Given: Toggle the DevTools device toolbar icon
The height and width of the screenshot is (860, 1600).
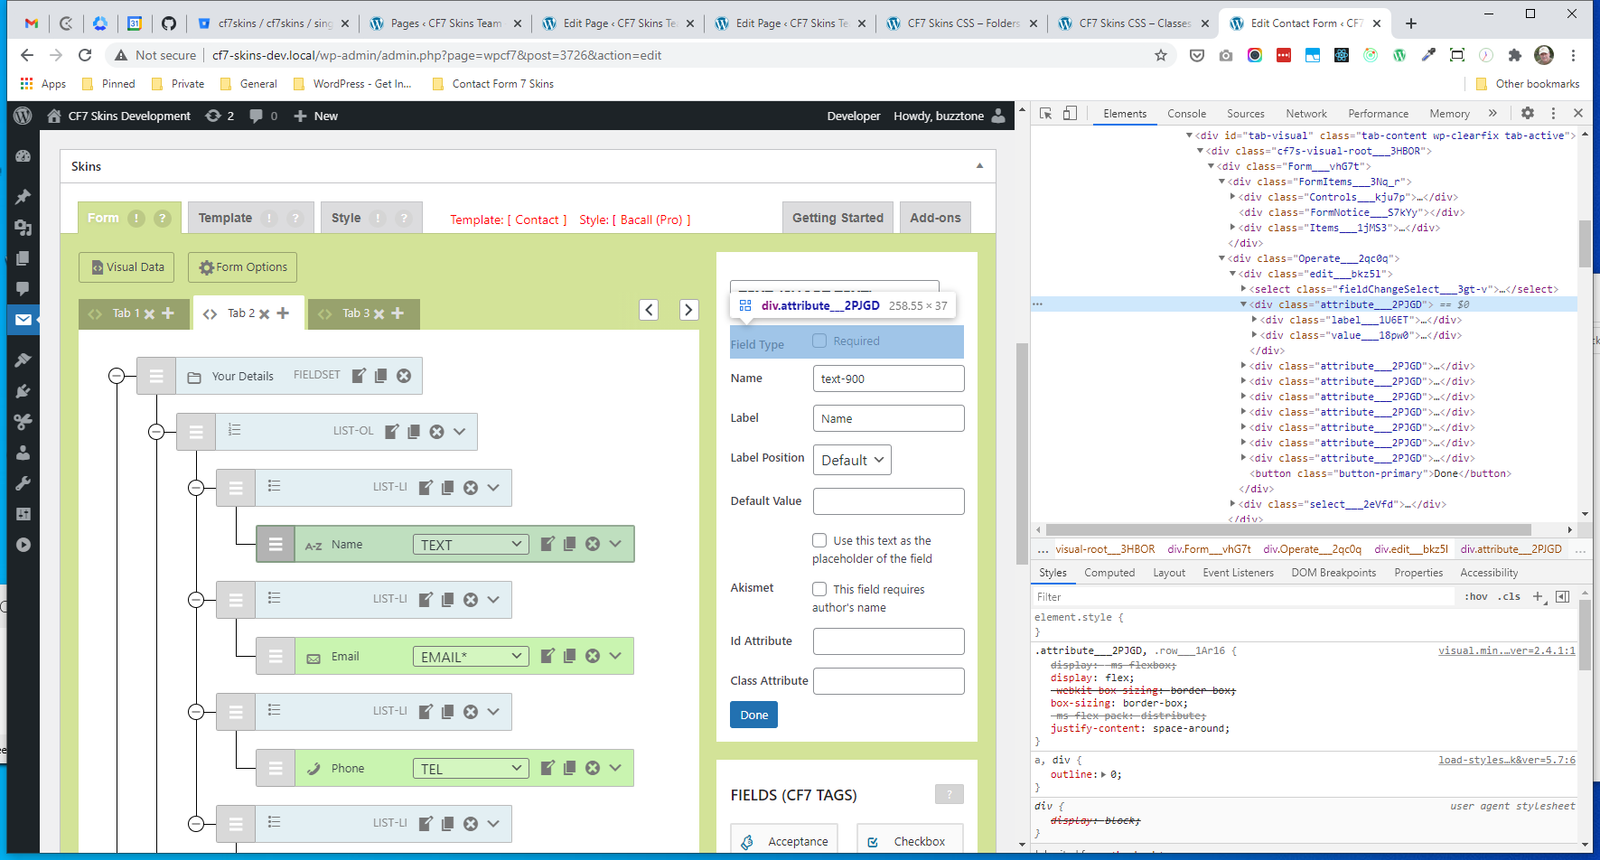Looking at the screenshot, I should point(1069,113).
